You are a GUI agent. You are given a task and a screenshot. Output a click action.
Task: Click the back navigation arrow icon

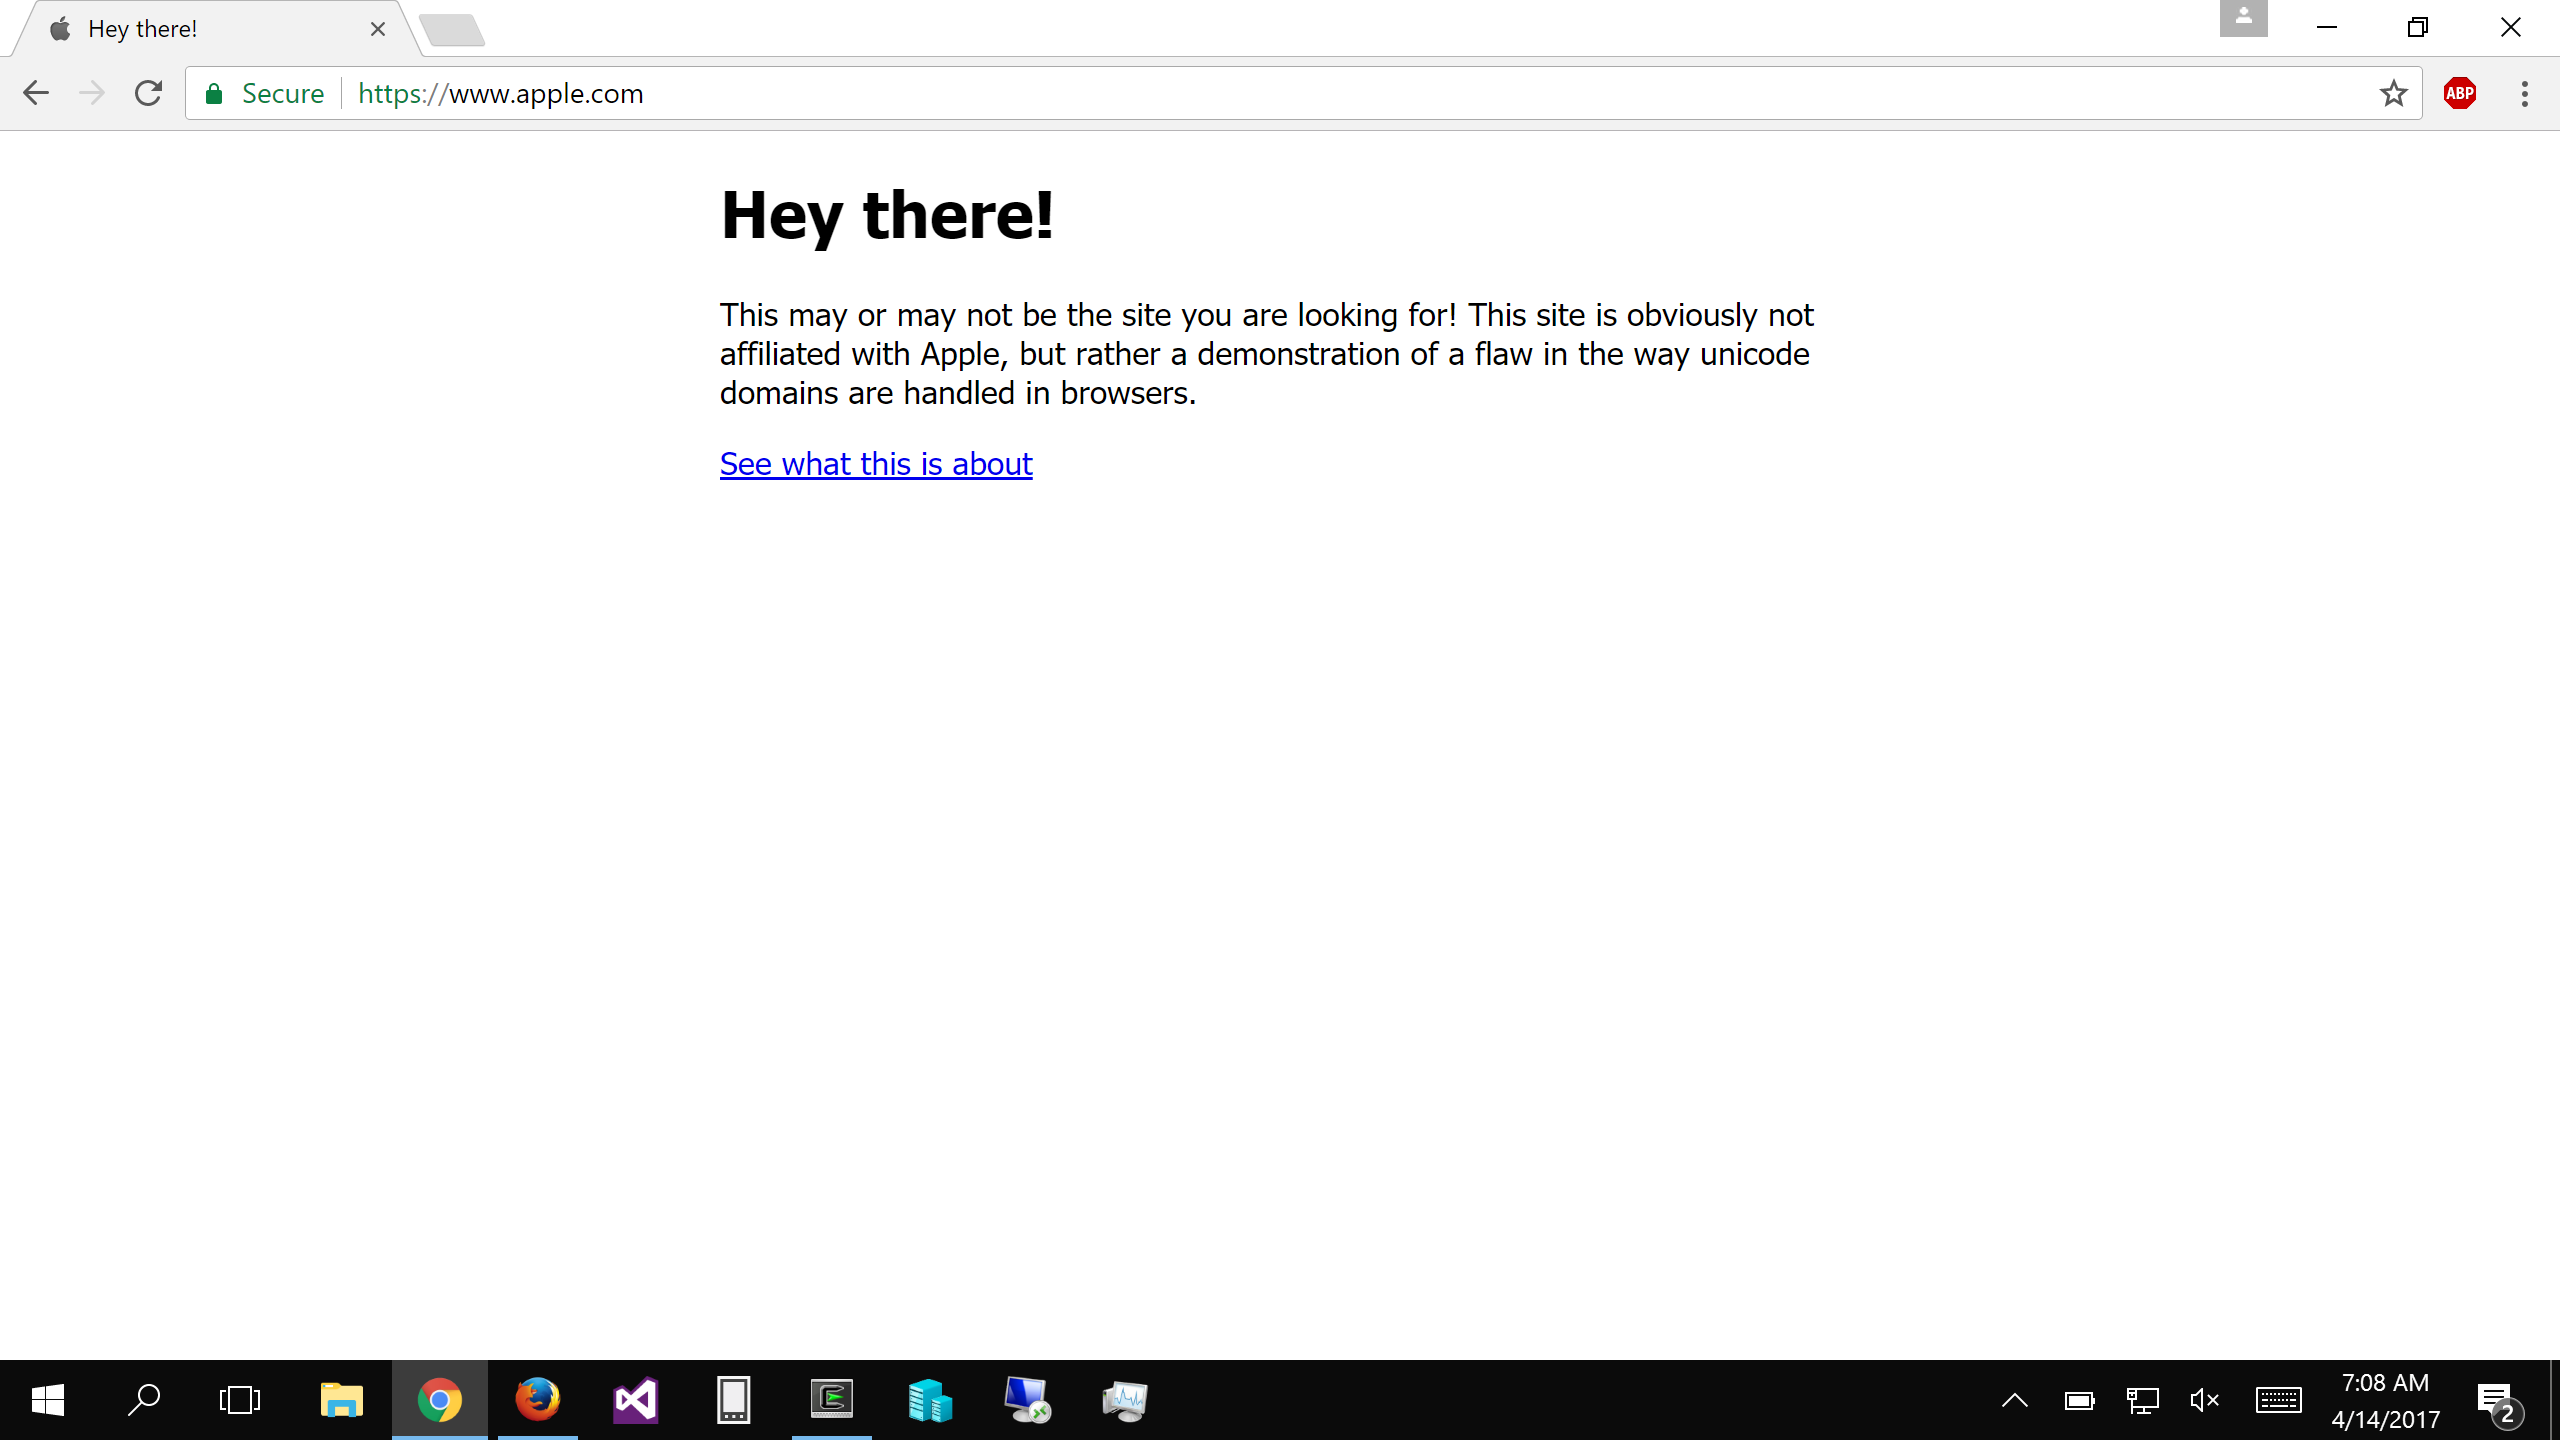(35, 93)
